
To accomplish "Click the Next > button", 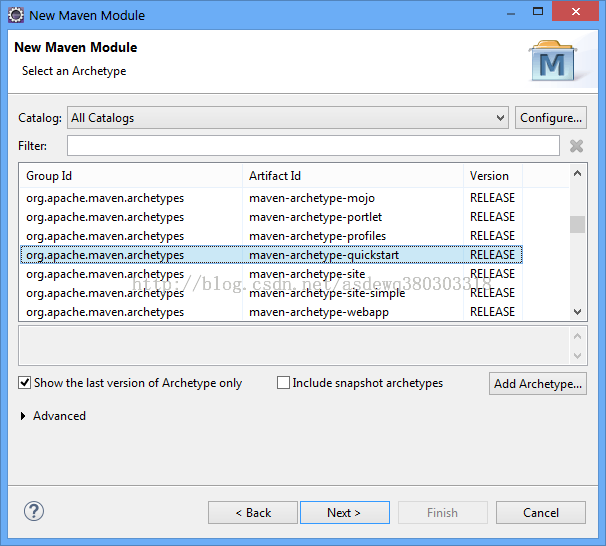I will tap(345, 513).
